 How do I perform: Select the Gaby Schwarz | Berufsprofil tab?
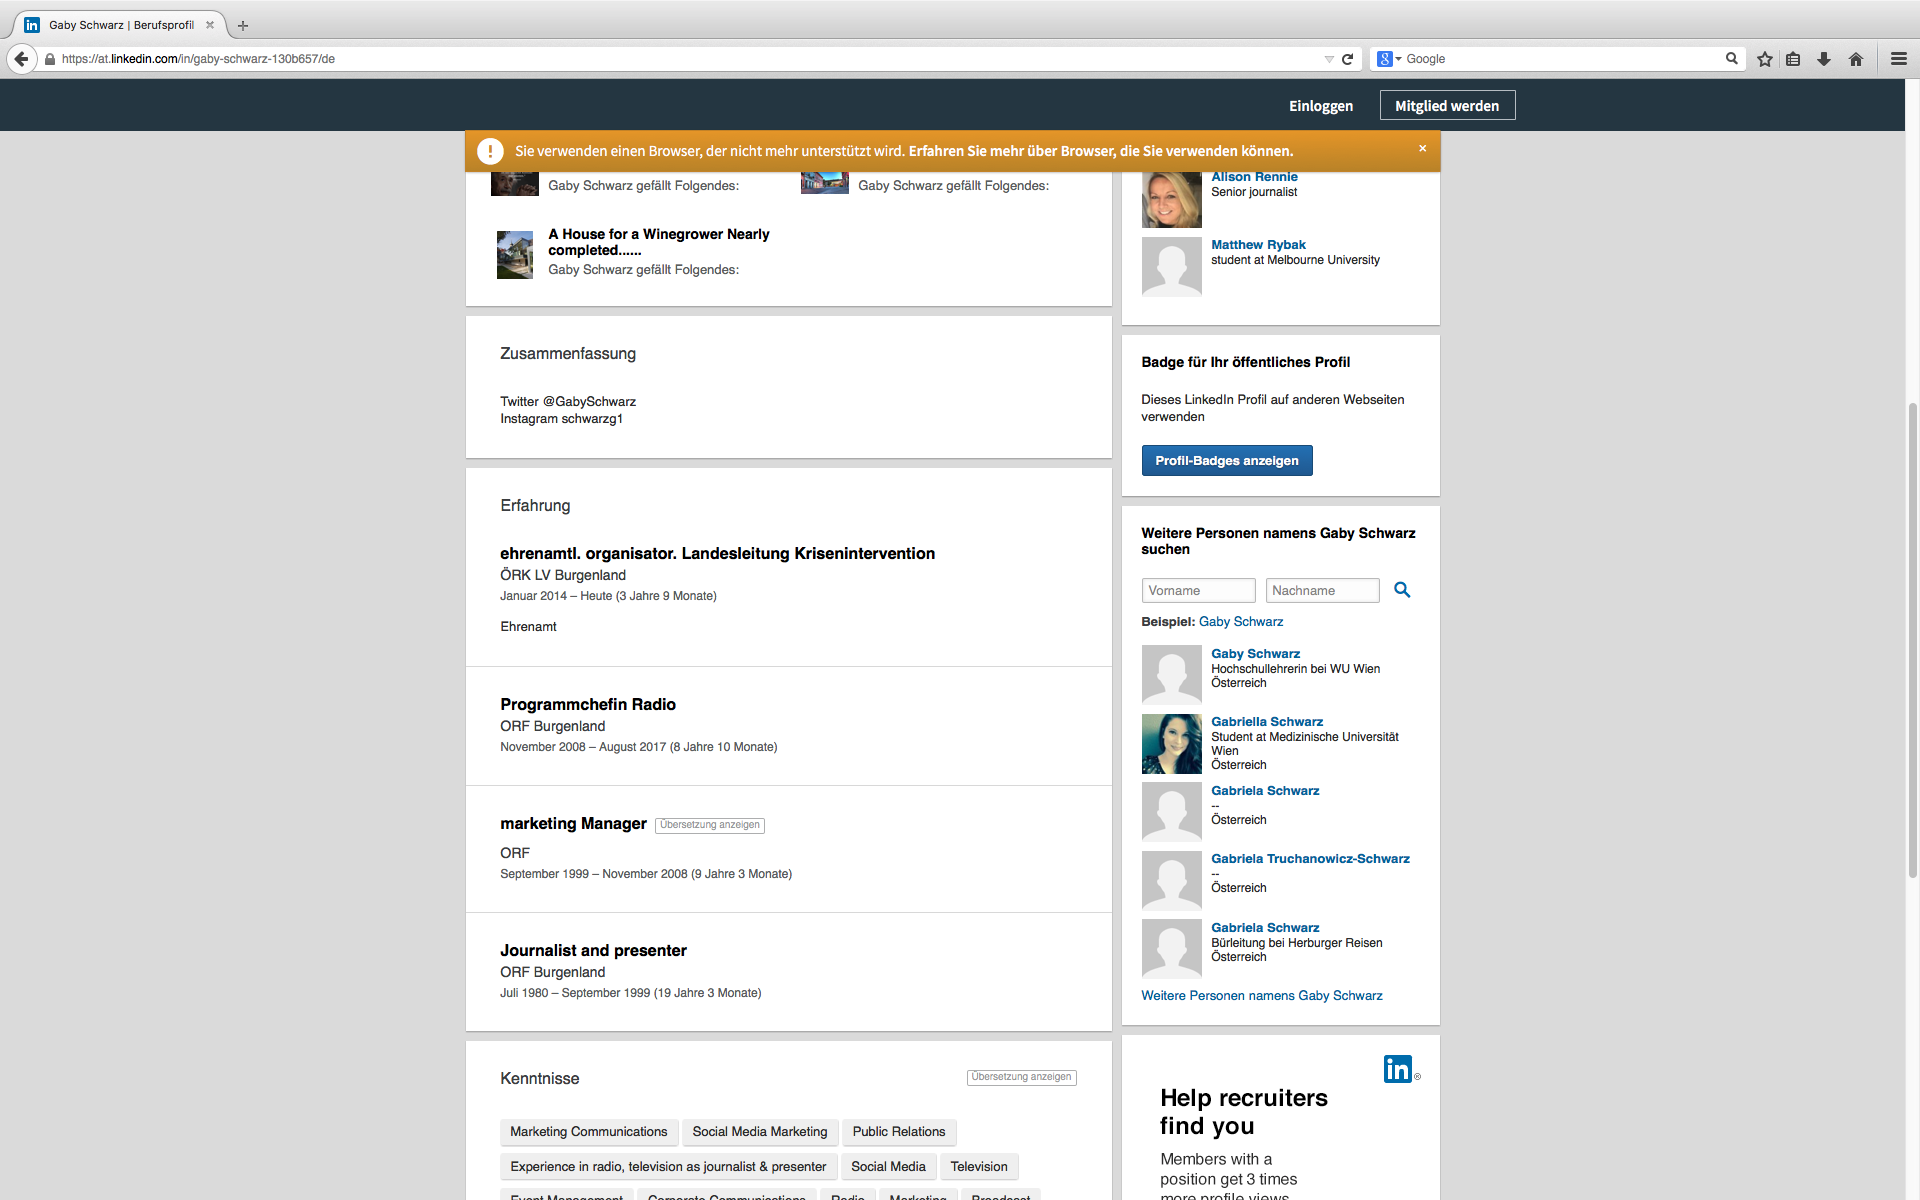tap(121, 25)
